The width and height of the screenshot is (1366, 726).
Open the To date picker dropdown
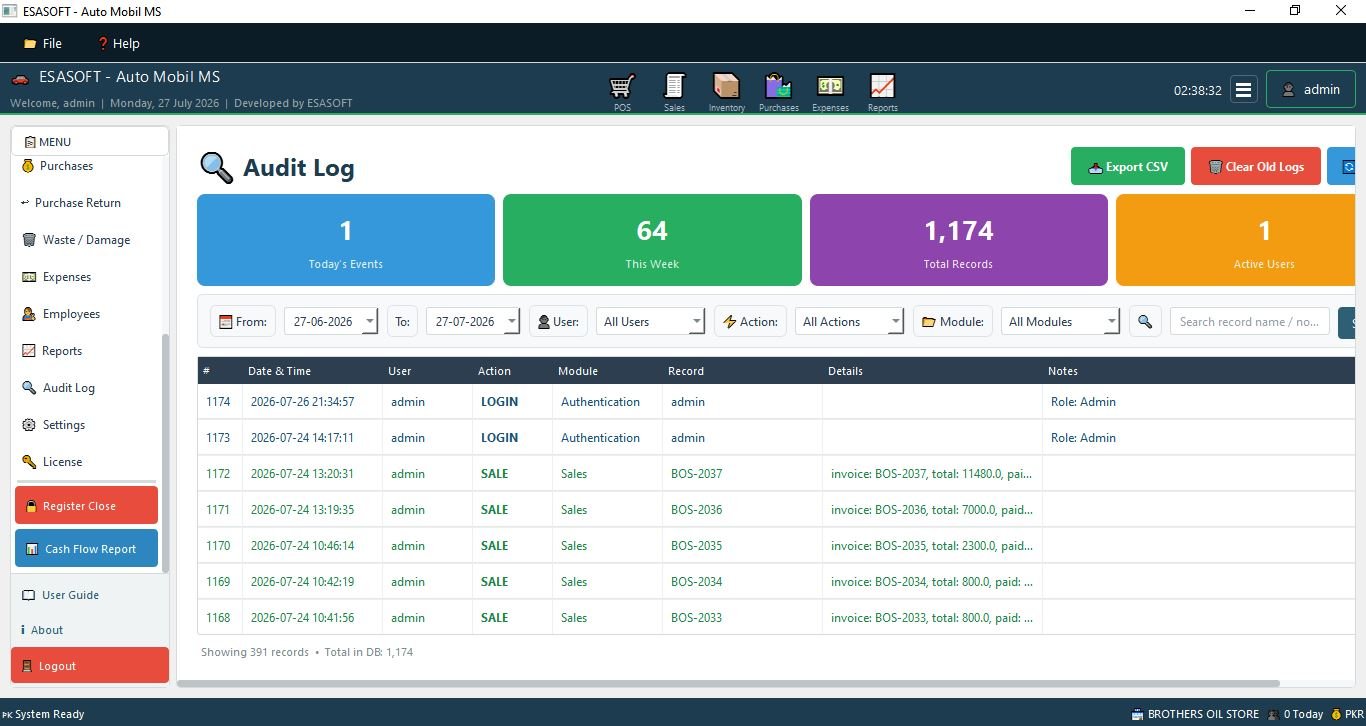coord(512,321)
